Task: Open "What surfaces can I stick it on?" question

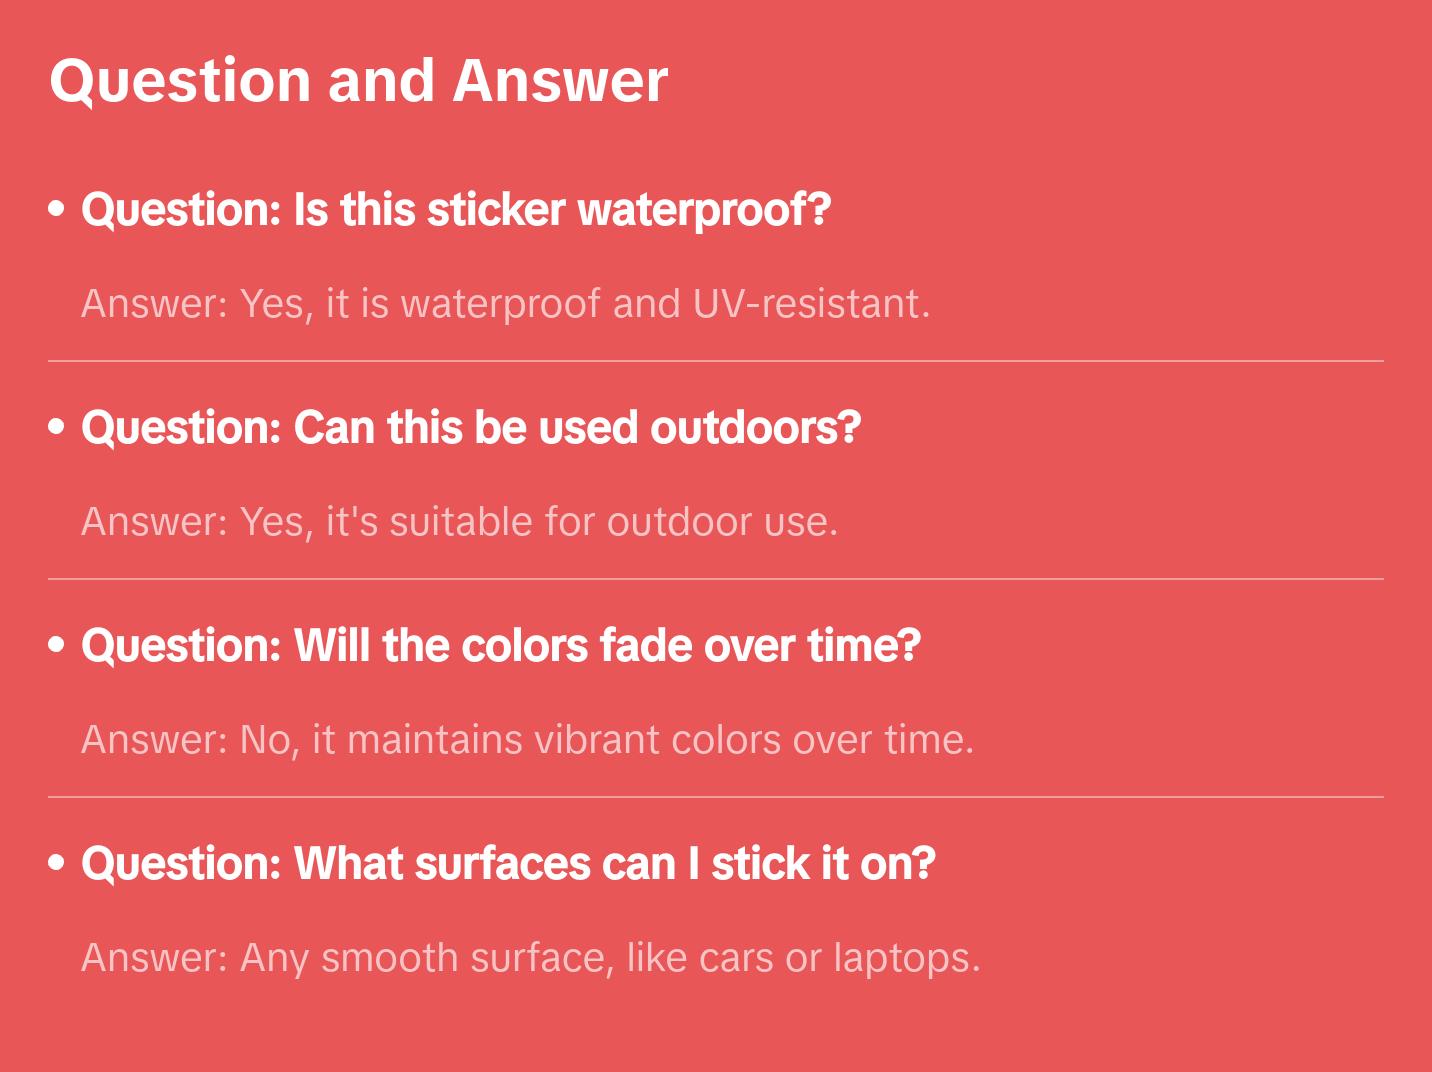Action: pyautogui.click(x=508, y=864)
